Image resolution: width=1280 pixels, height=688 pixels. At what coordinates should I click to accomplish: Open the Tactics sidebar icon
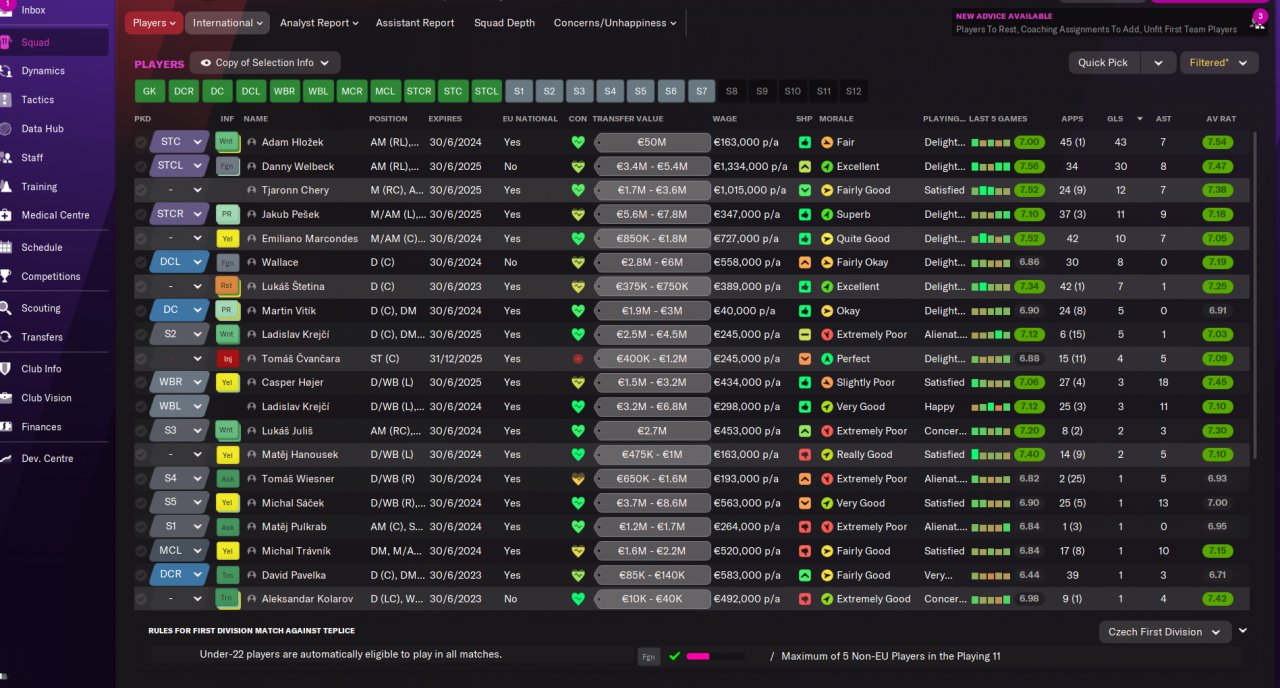(x=6, y=100)
